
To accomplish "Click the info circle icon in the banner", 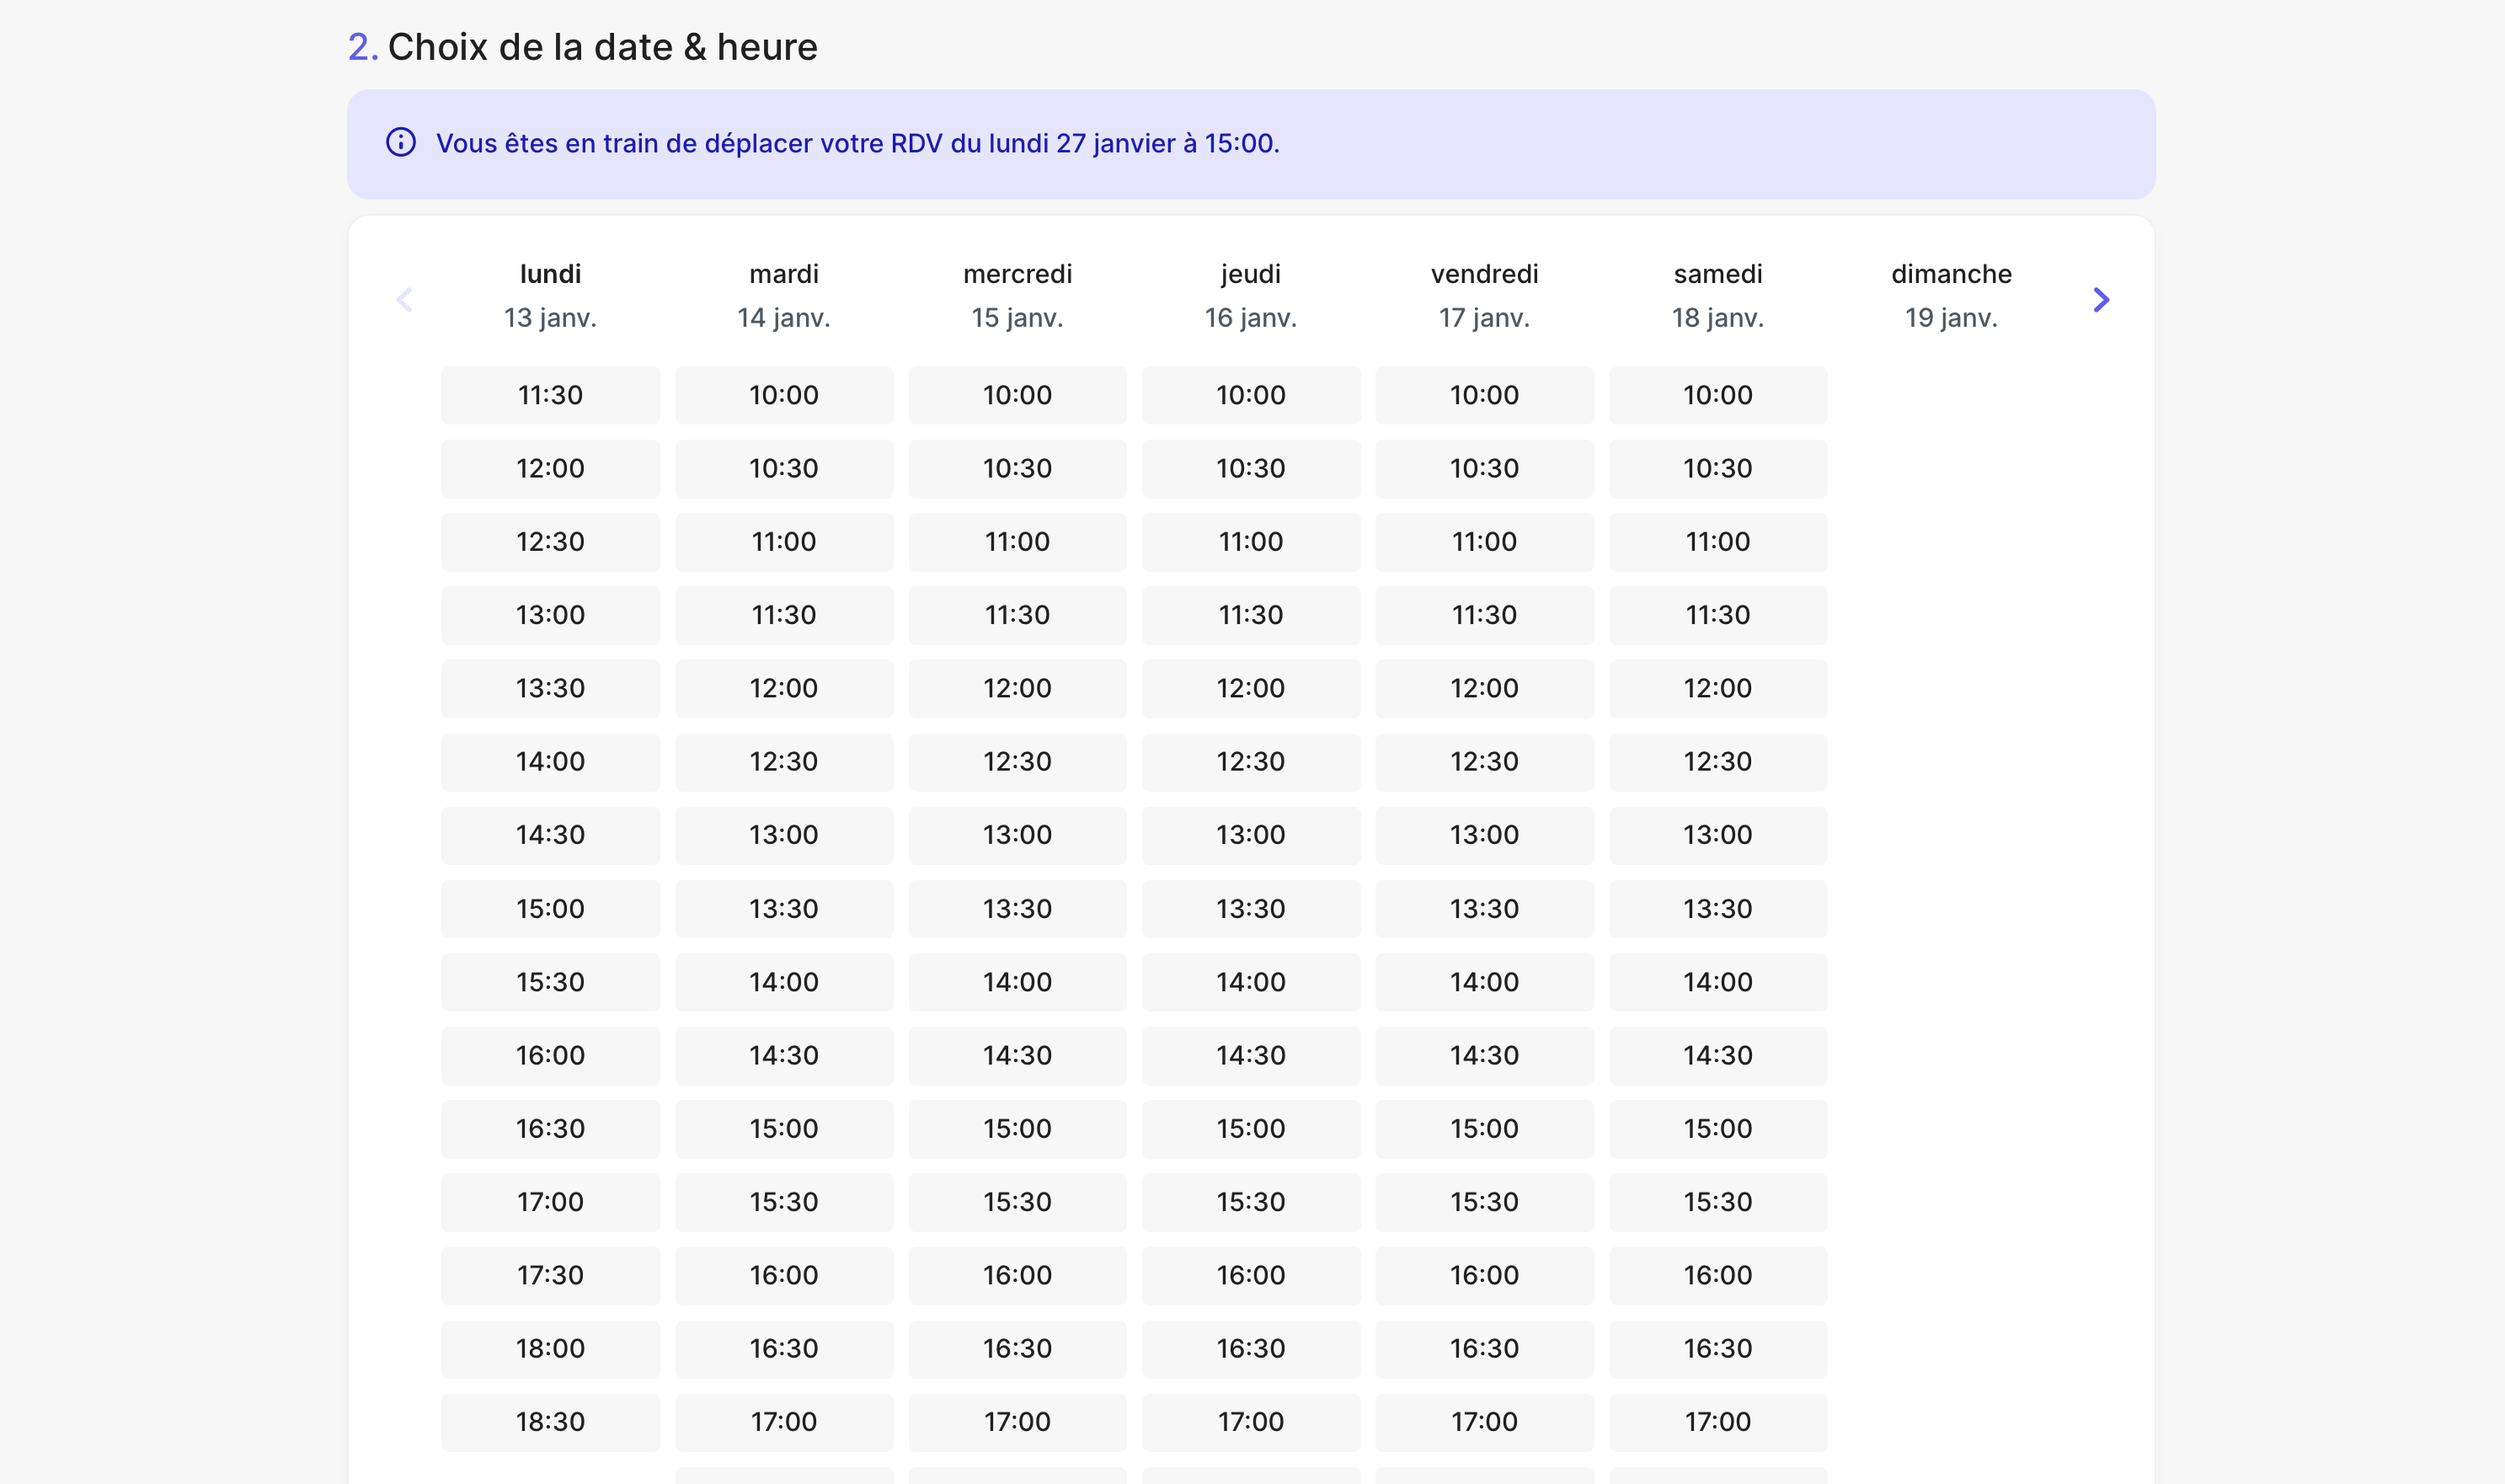I will (399, 143).
